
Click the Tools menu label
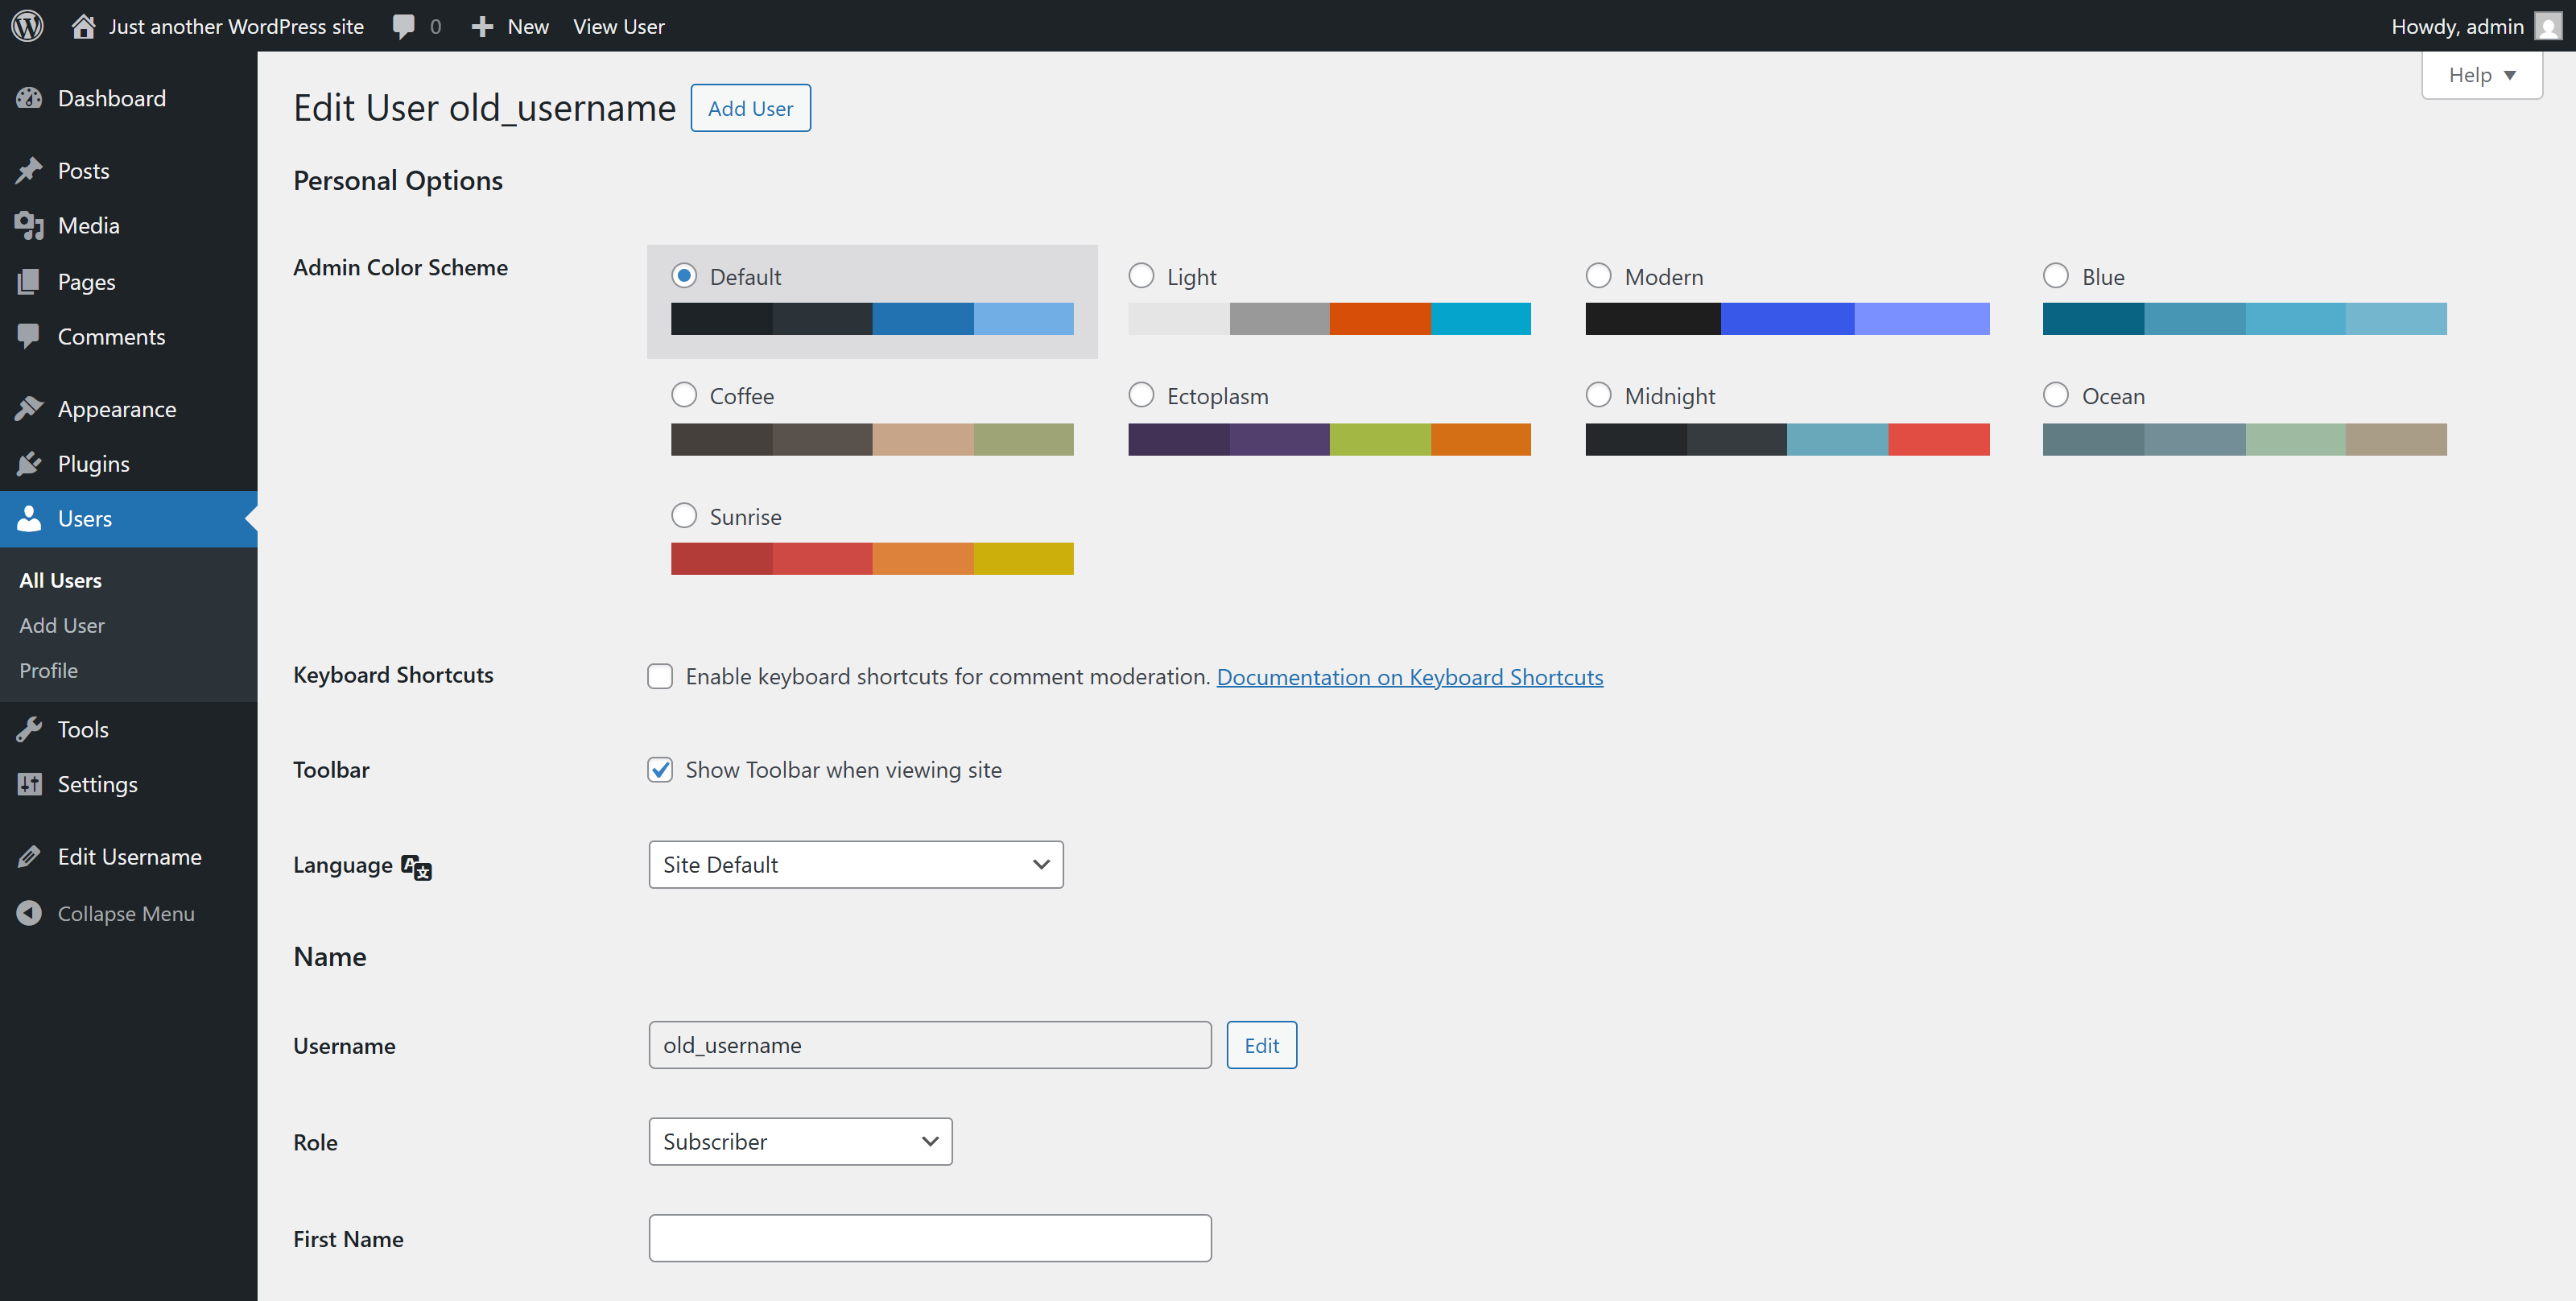click(x=83, y=730)
